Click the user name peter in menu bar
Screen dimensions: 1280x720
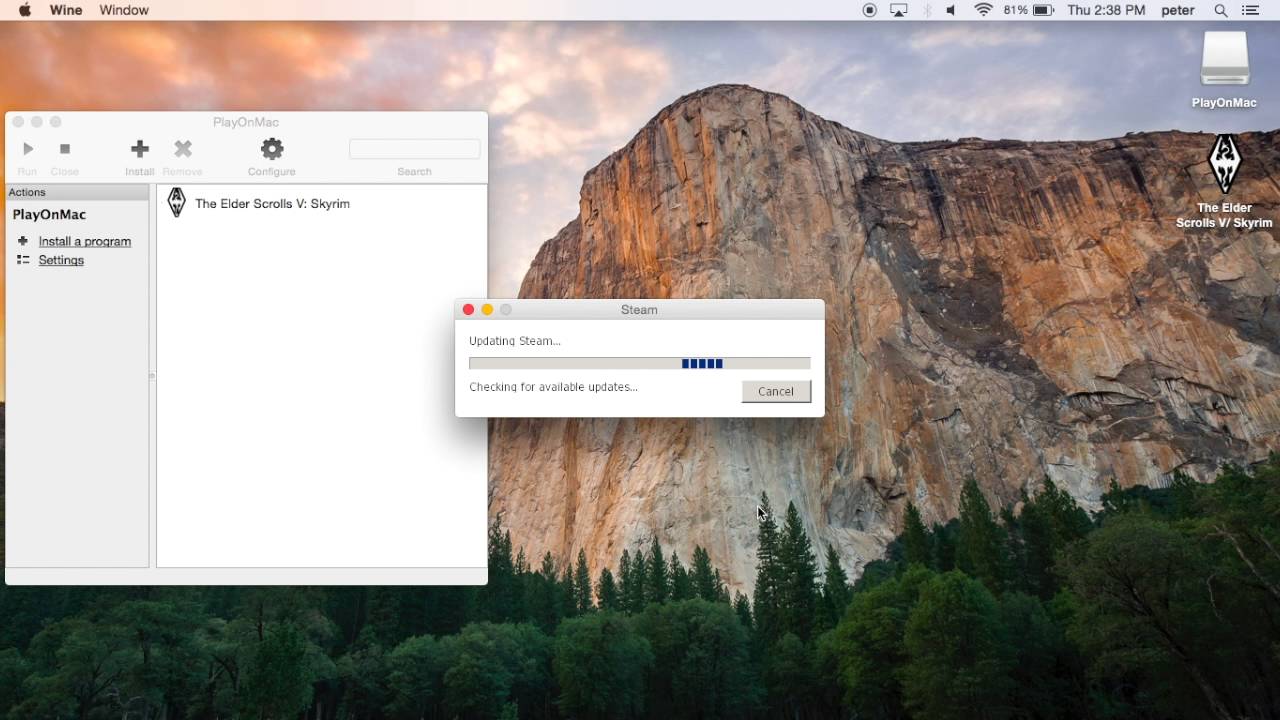[x=1179, y=10]
